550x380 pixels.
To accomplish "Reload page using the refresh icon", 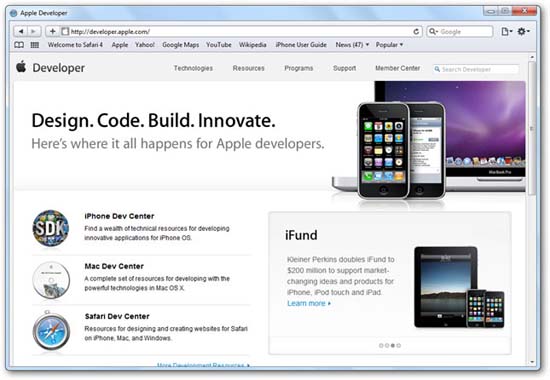I will click(416, 32).
